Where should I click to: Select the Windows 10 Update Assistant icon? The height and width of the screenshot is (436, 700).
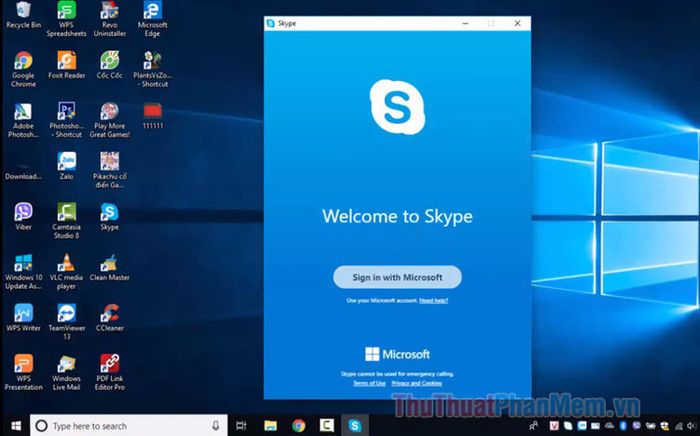coord(23,271)
